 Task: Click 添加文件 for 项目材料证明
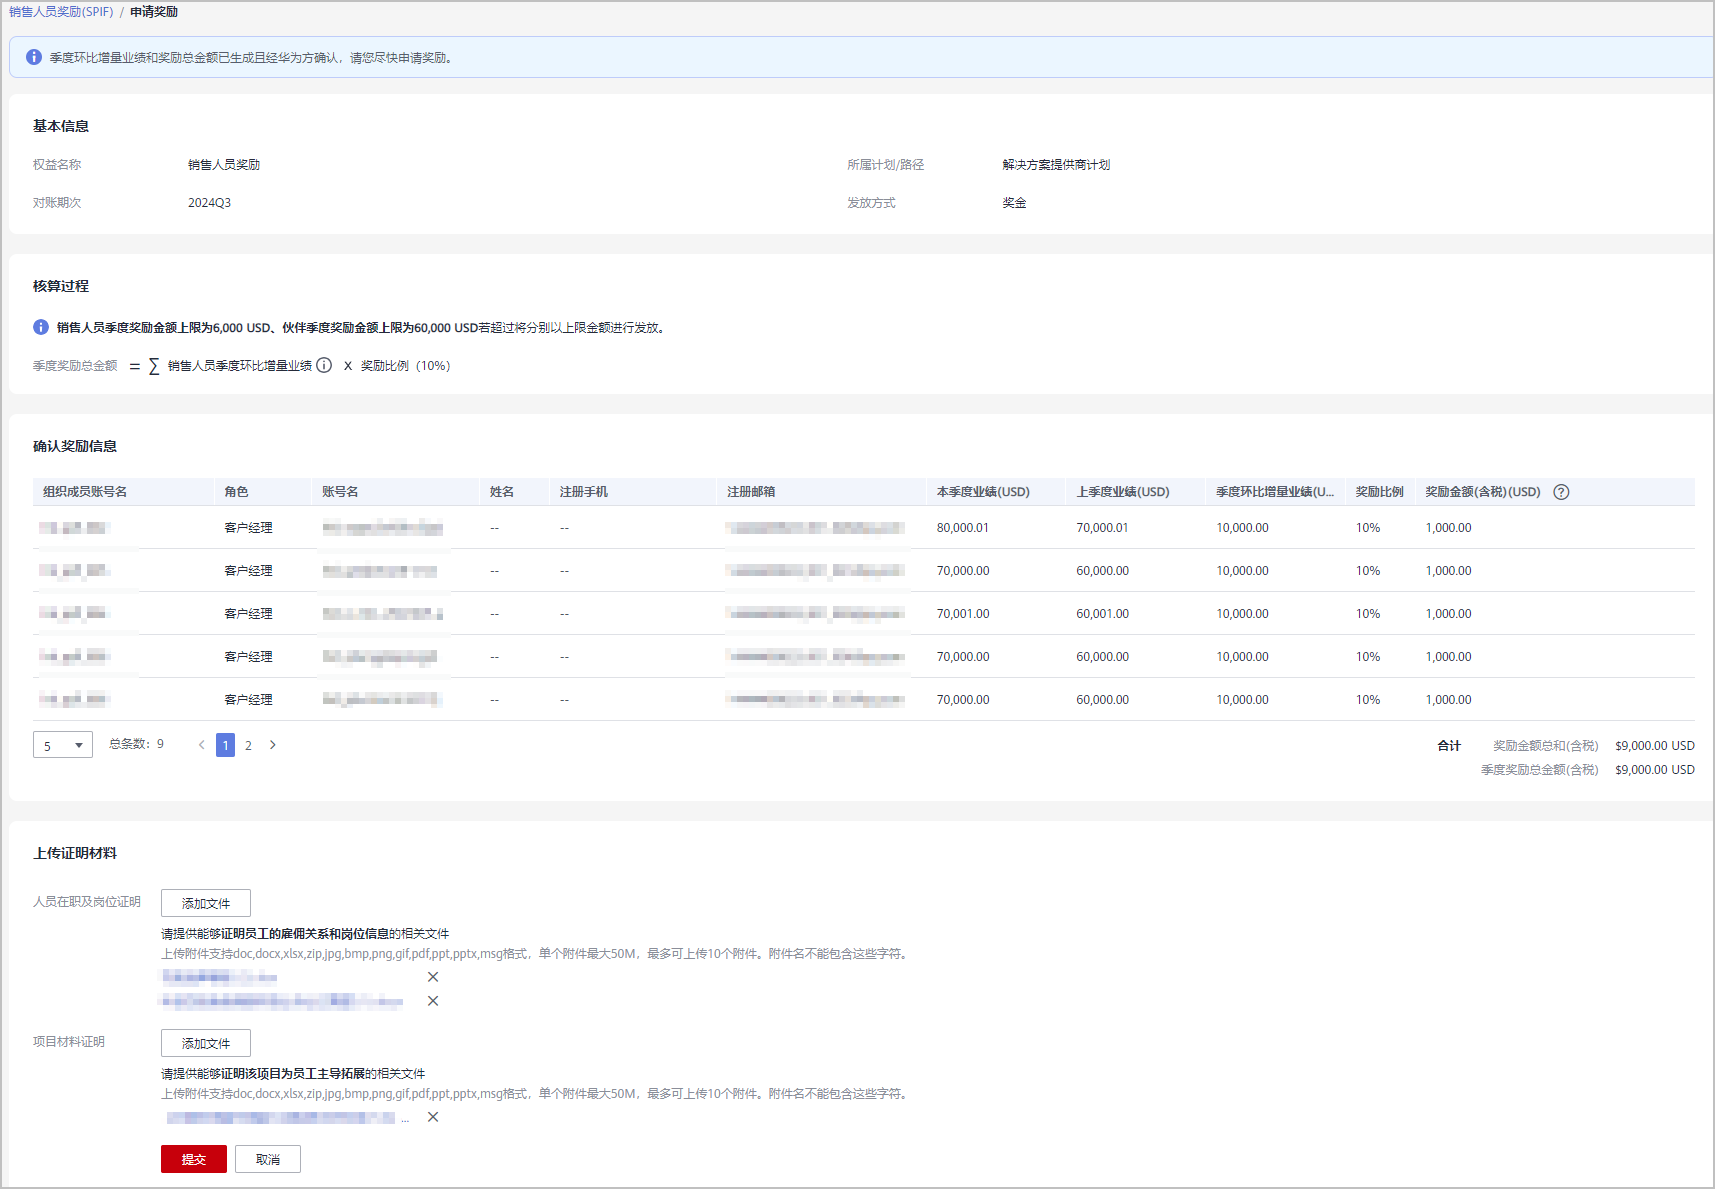coord(206,1043)
